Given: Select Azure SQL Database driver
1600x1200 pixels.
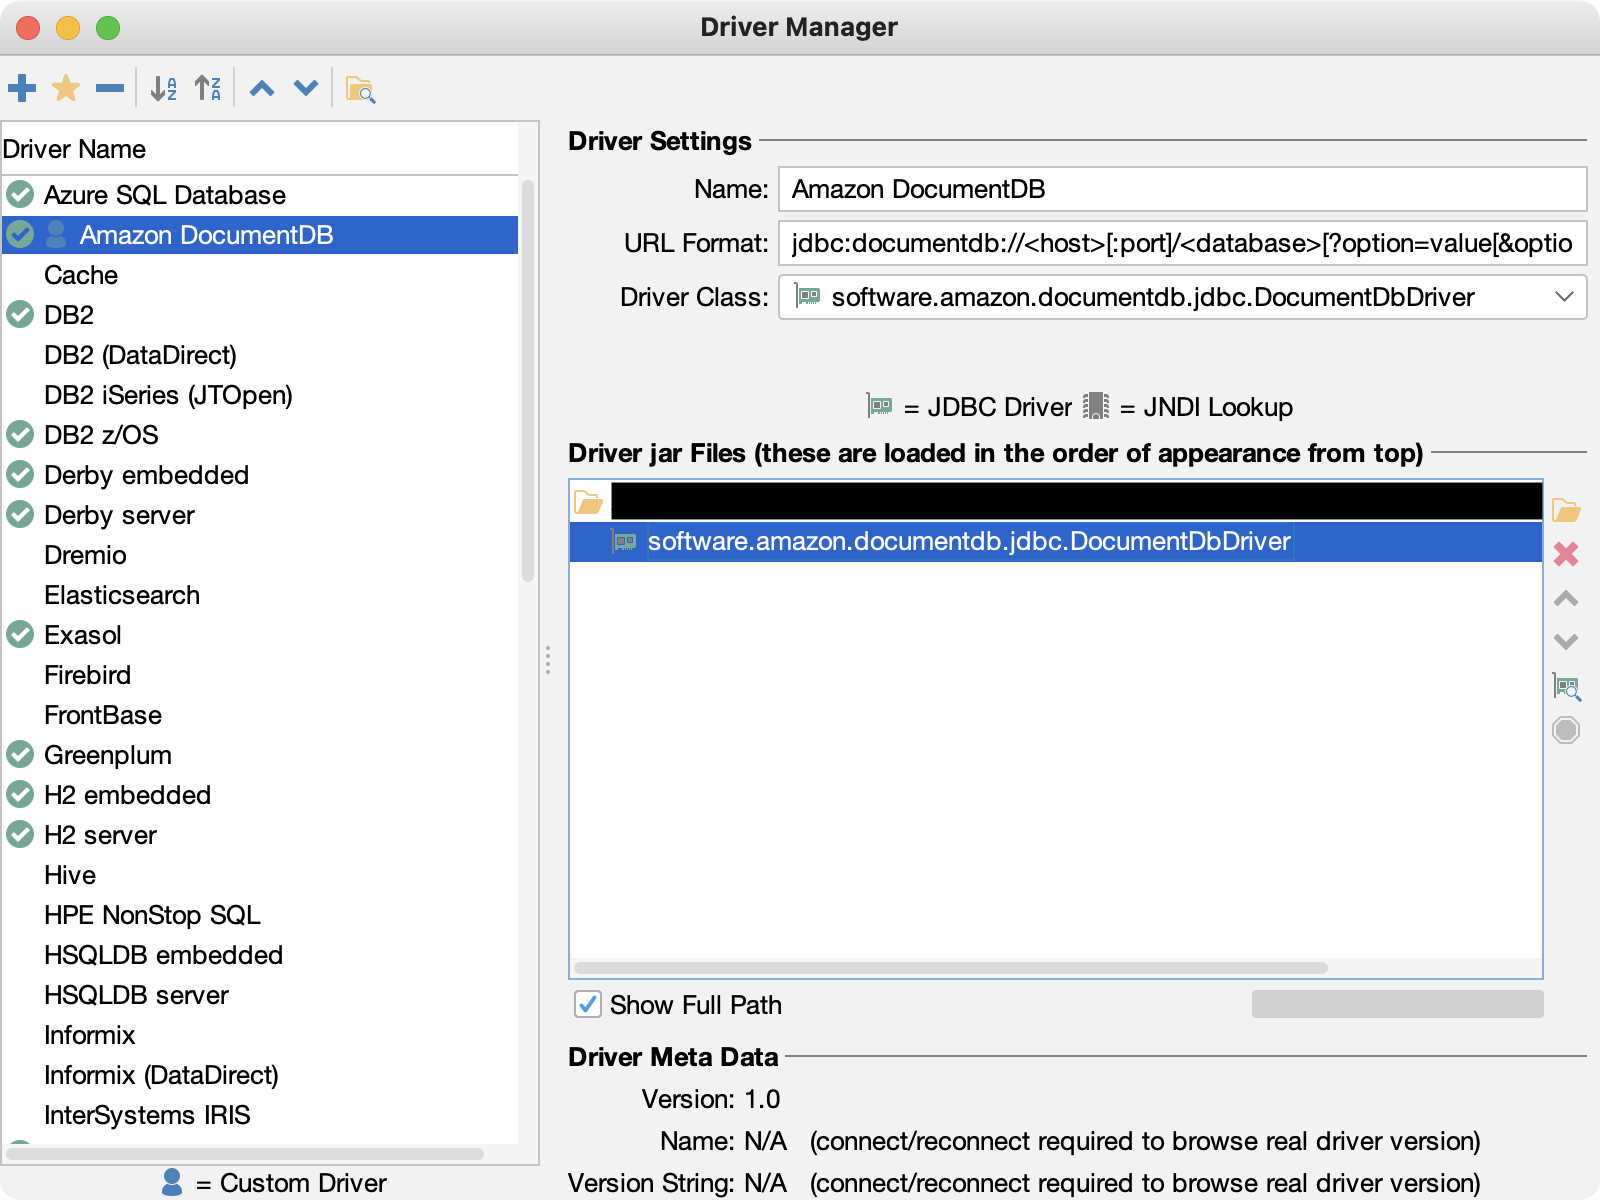Looking at the screenshot, I should tap(260, 195).
